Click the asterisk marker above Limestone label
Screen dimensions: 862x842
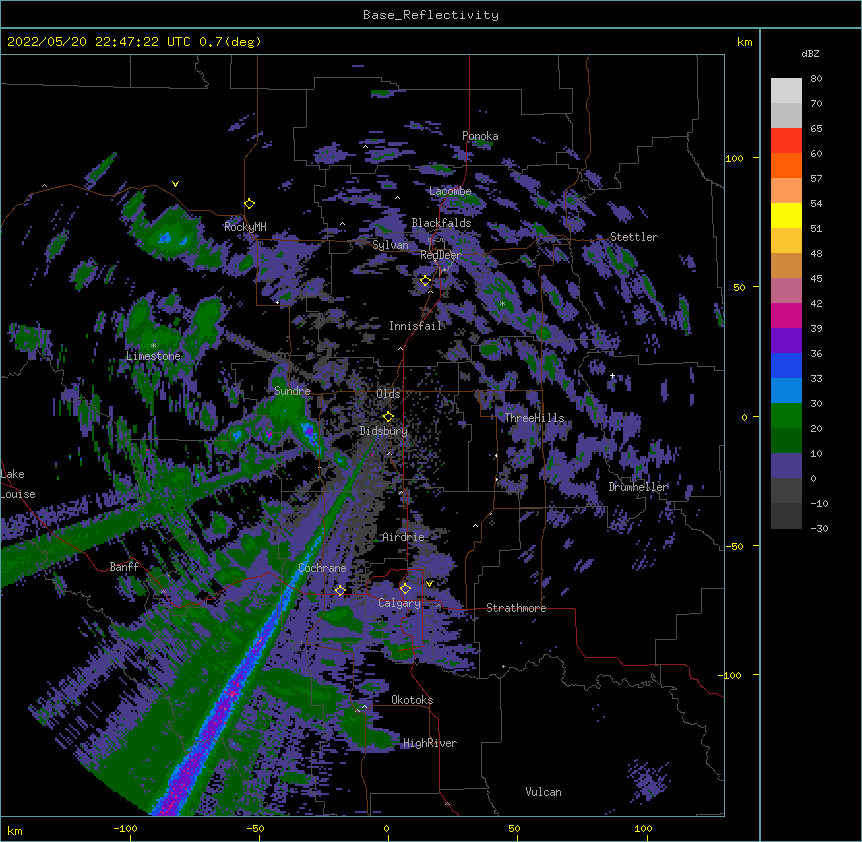[x=153, y=346]
